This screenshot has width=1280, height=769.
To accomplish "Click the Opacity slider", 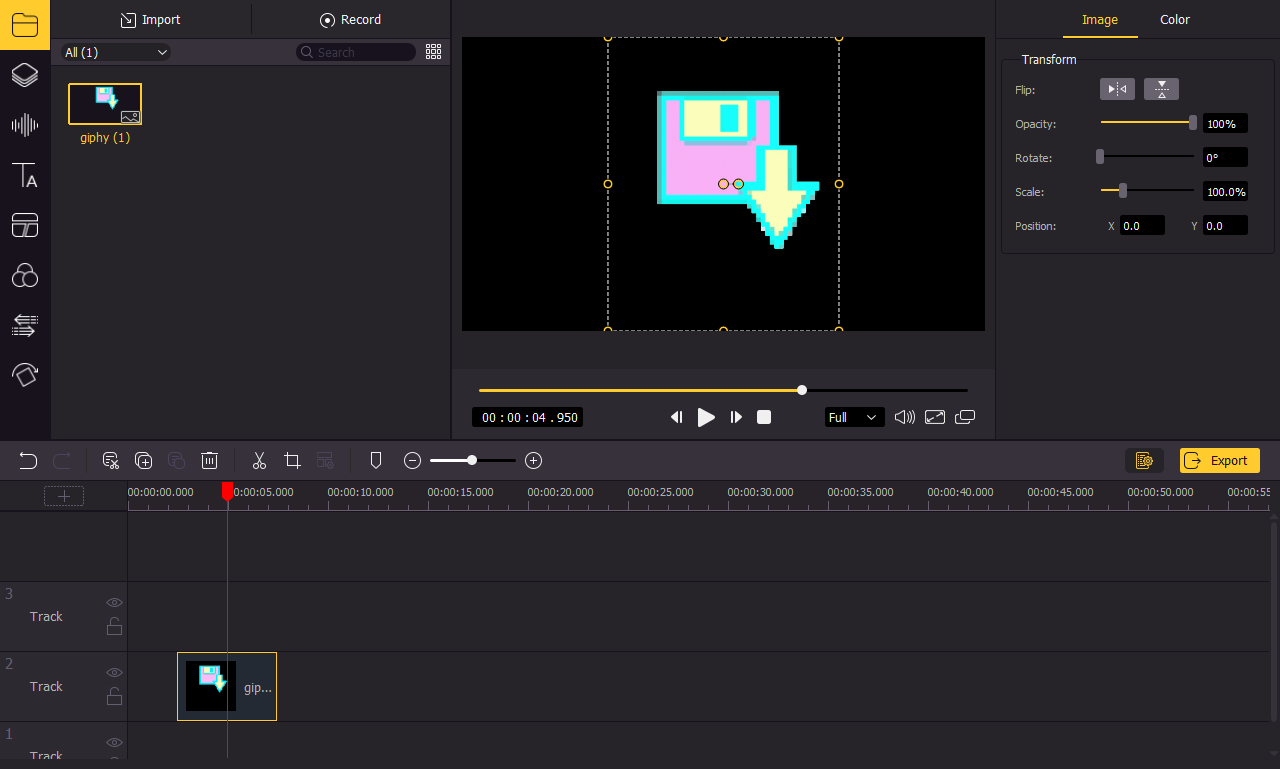I will (x=1147, y=123).
